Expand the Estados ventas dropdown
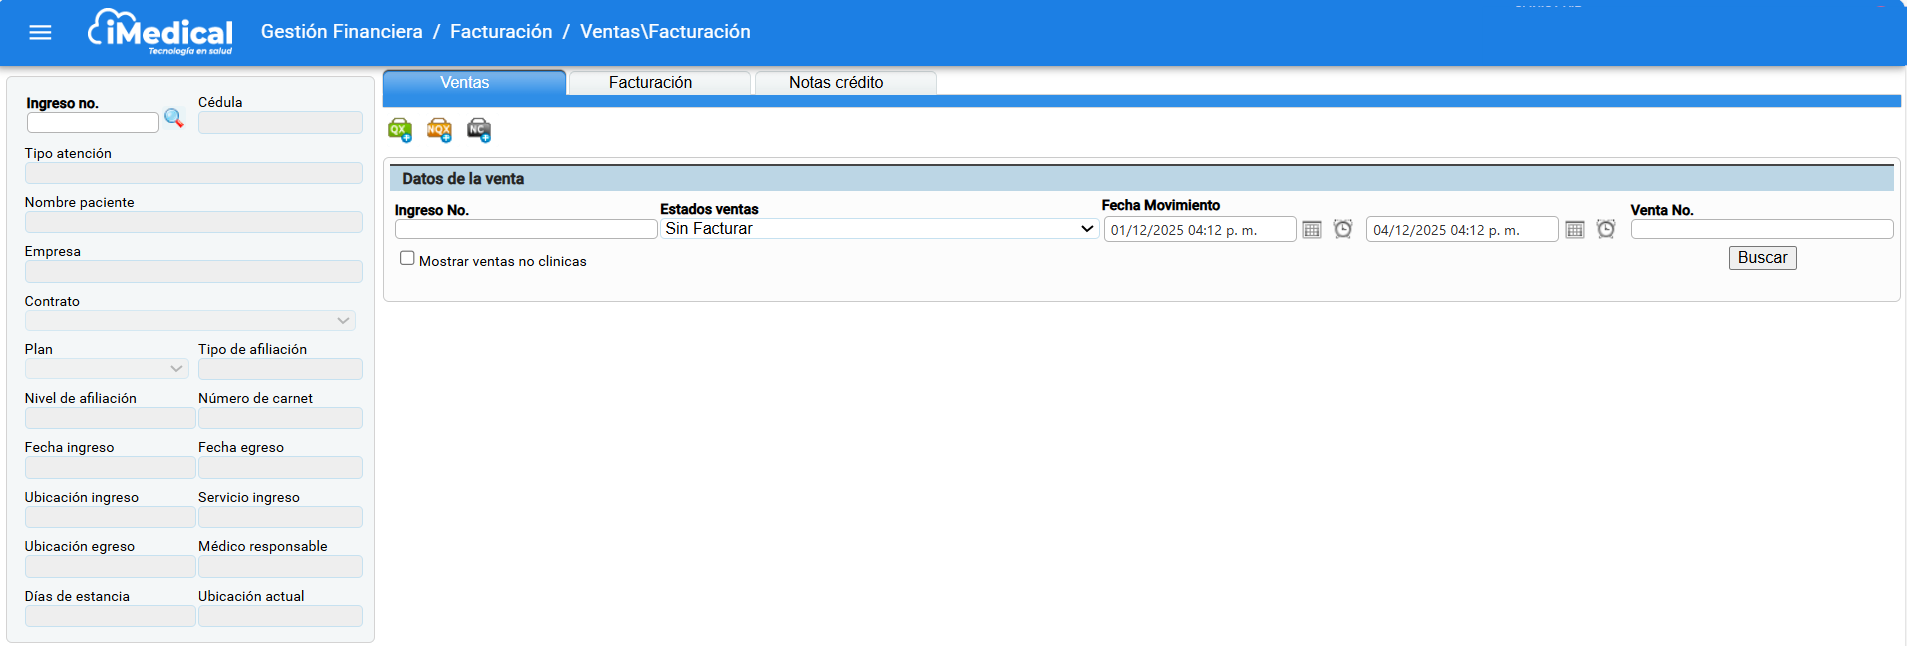This screenshot has width=1907, height=646. 879,229
